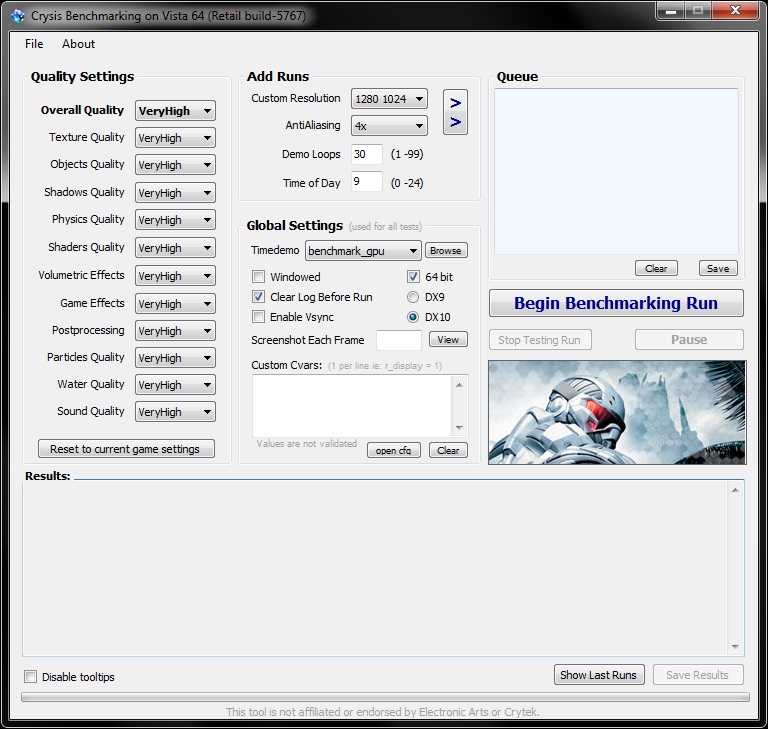Viewport: 768px width, 729px height.
Task: Click Begin Benchmarking Run
Action: click(616, 303)
